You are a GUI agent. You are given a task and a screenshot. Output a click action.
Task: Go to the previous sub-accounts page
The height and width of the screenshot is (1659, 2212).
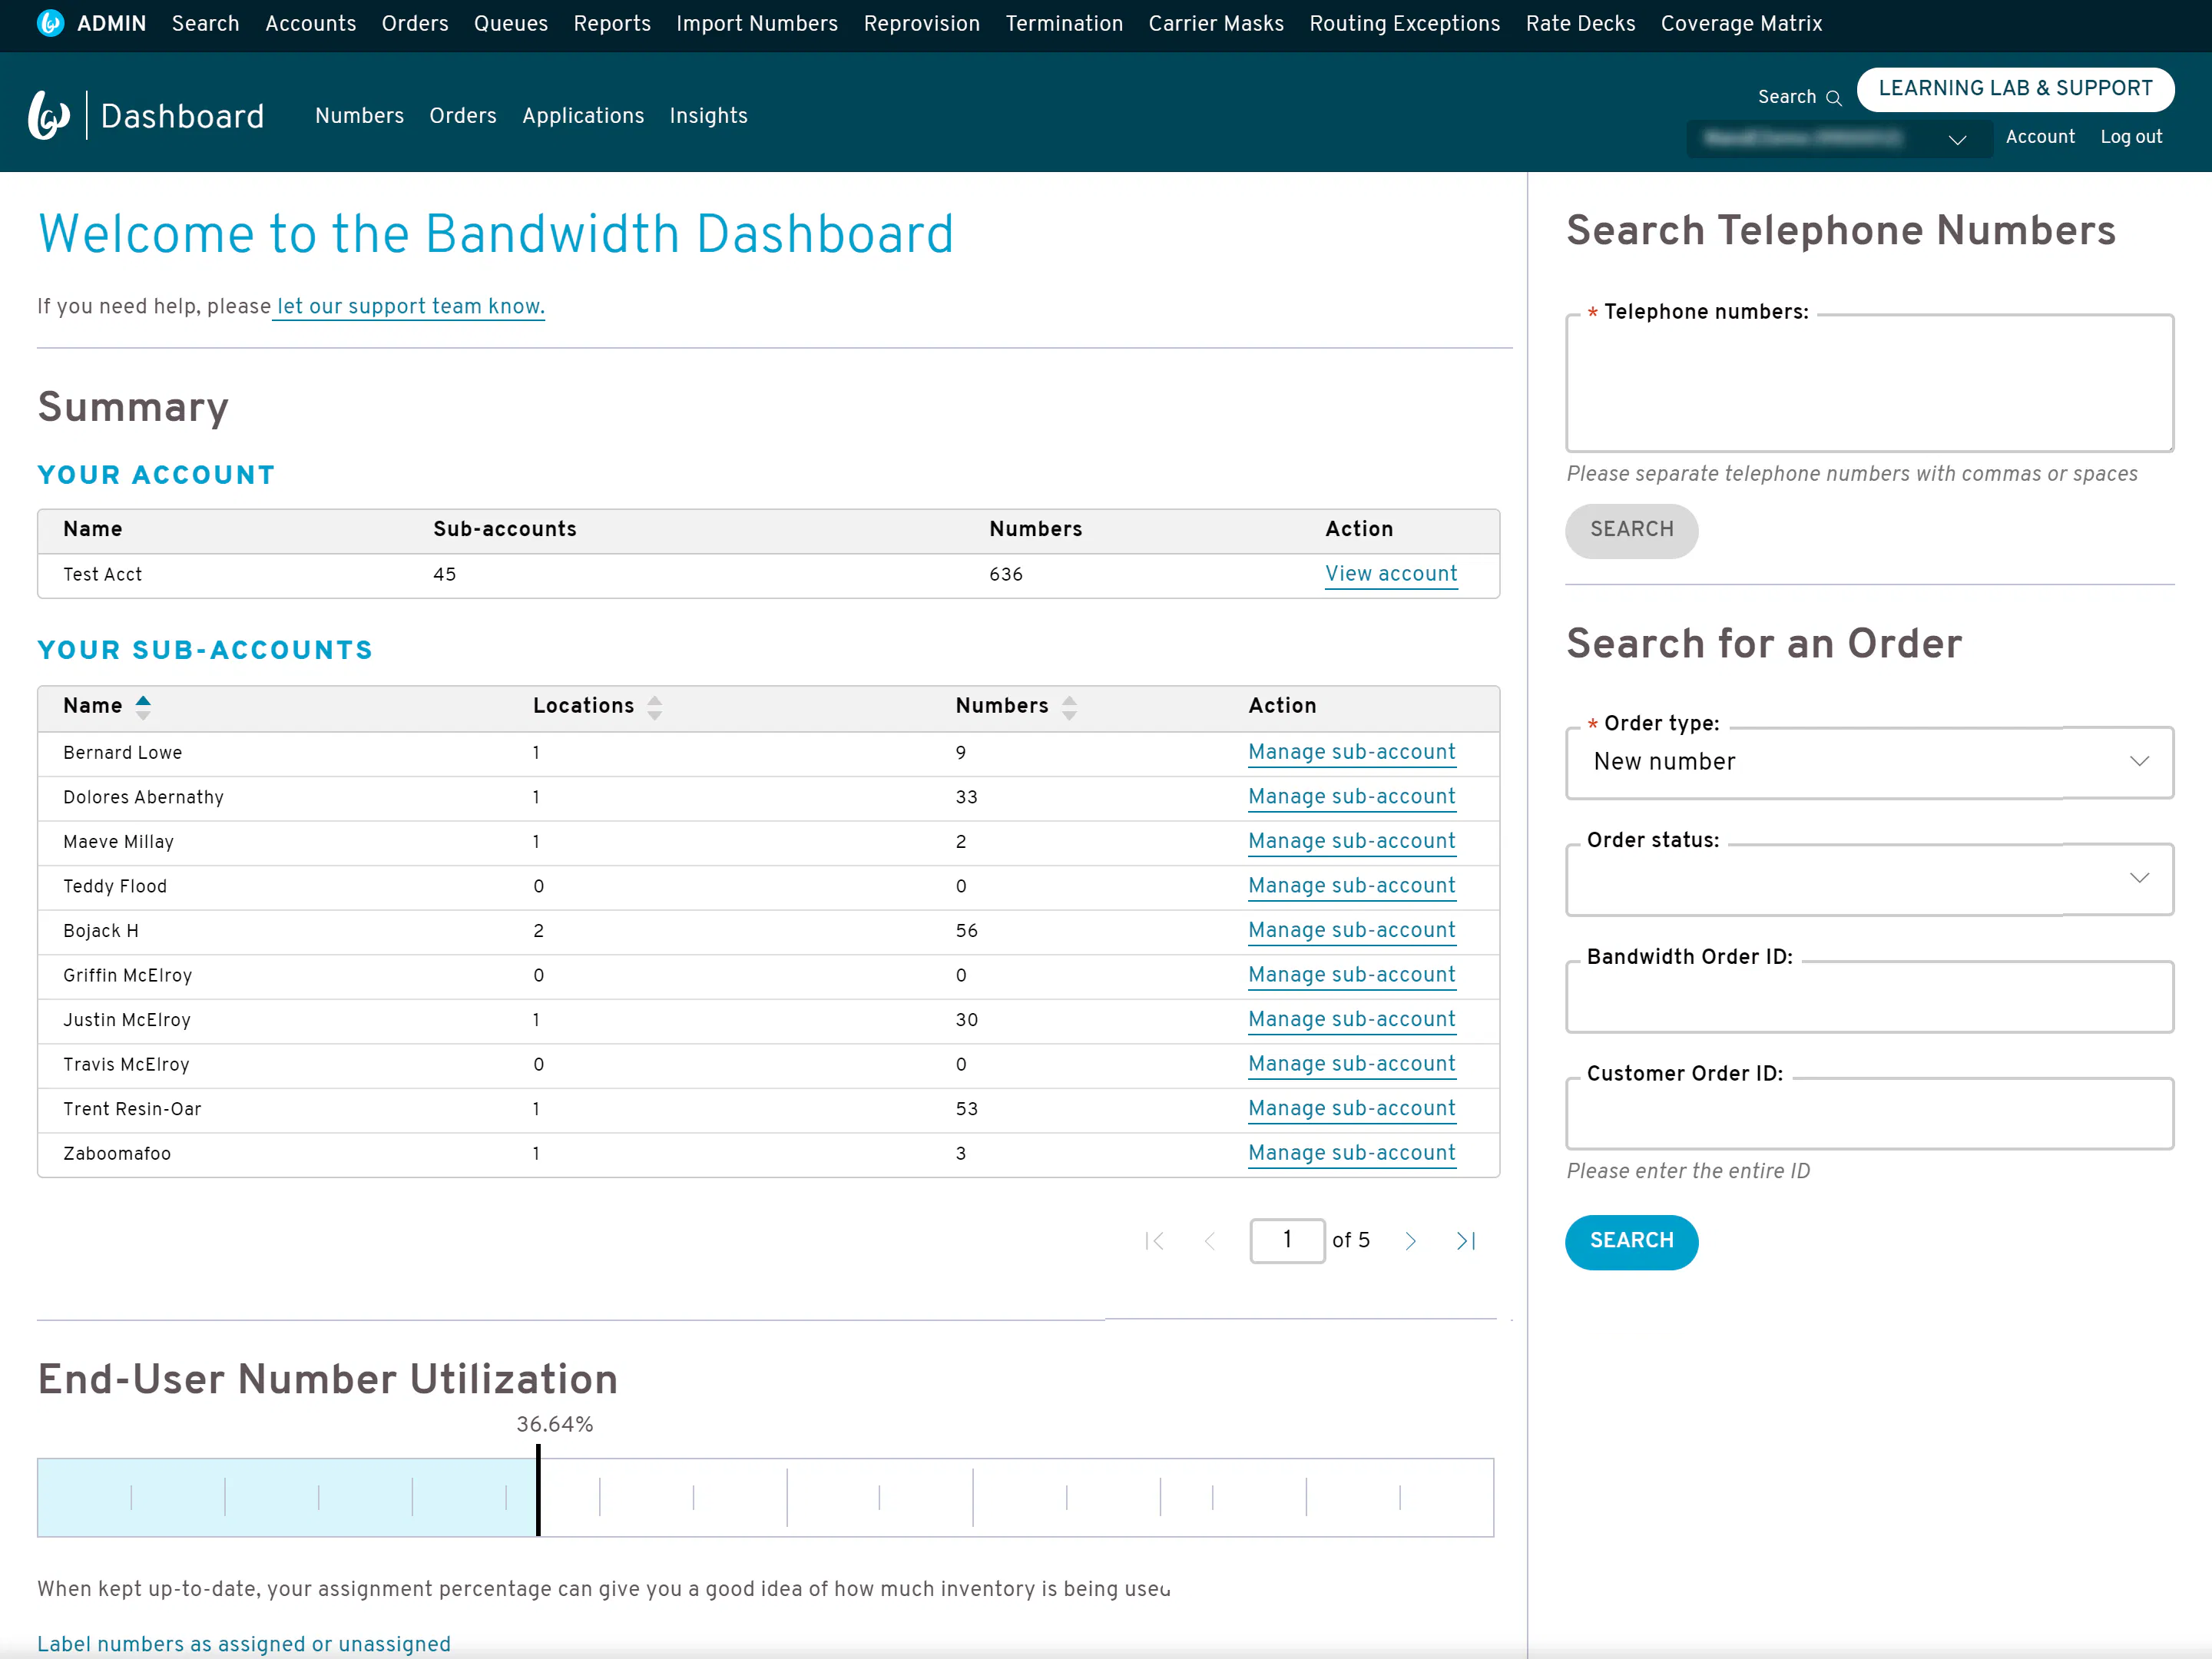click(1210, 1241)
